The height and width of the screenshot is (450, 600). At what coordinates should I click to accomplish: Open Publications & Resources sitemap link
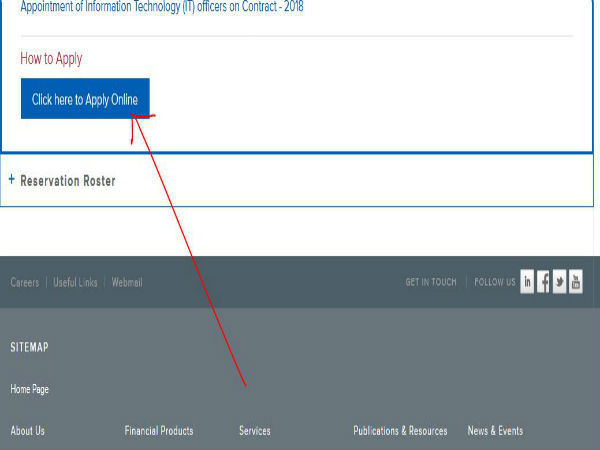400,430
